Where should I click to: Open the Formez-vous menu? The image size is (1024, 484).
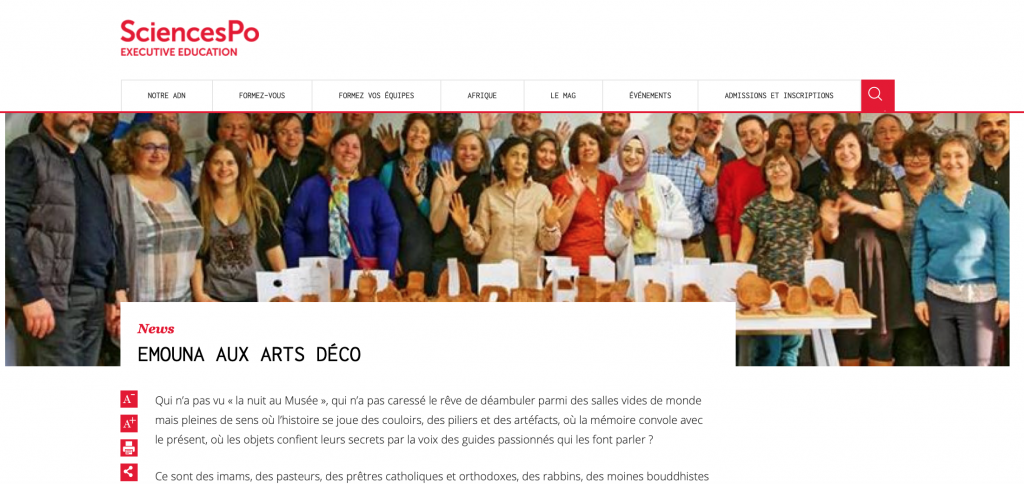(262, 95)
